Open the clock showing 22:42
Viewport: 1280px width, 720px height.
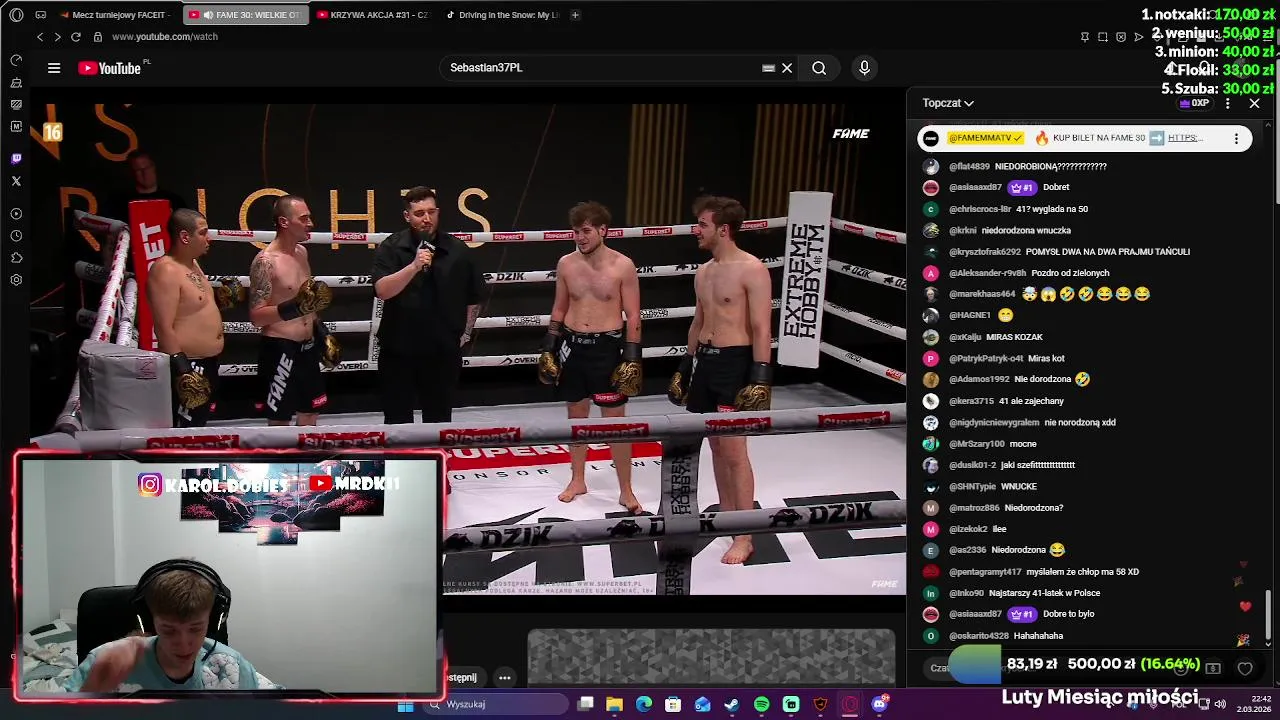coord(1255,704)
